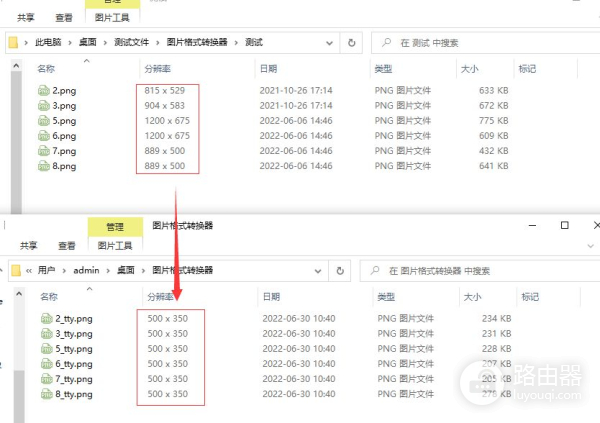Navigate to 用户 in lower breadcrumb

point(46,270)
